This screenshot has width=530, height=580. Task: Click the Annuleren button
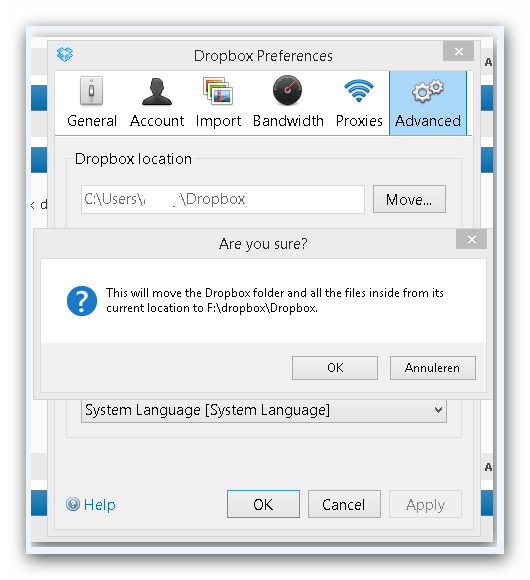coord(433,368)
